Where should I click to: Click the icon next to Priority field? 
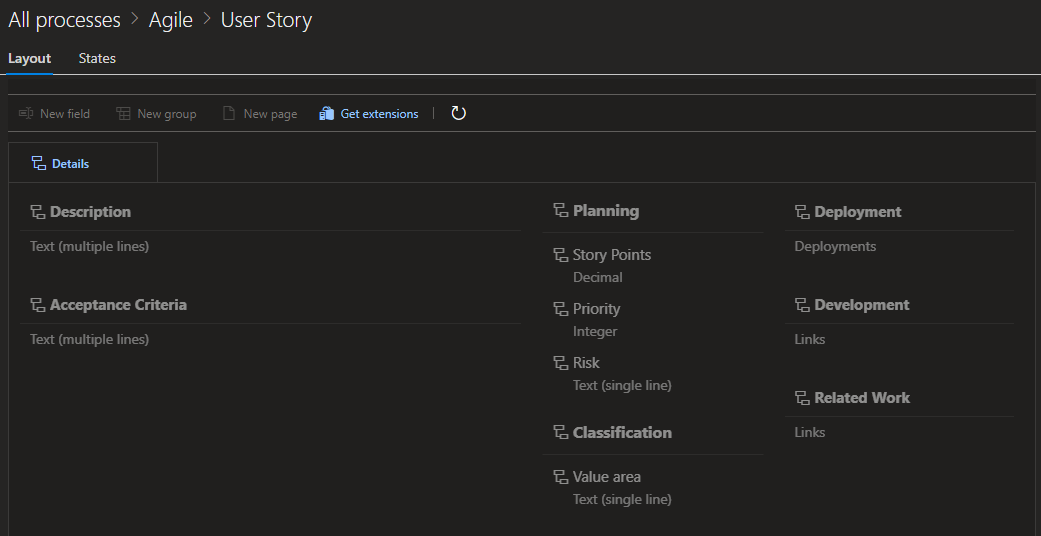pyautogui.click(x=561, y=309)
